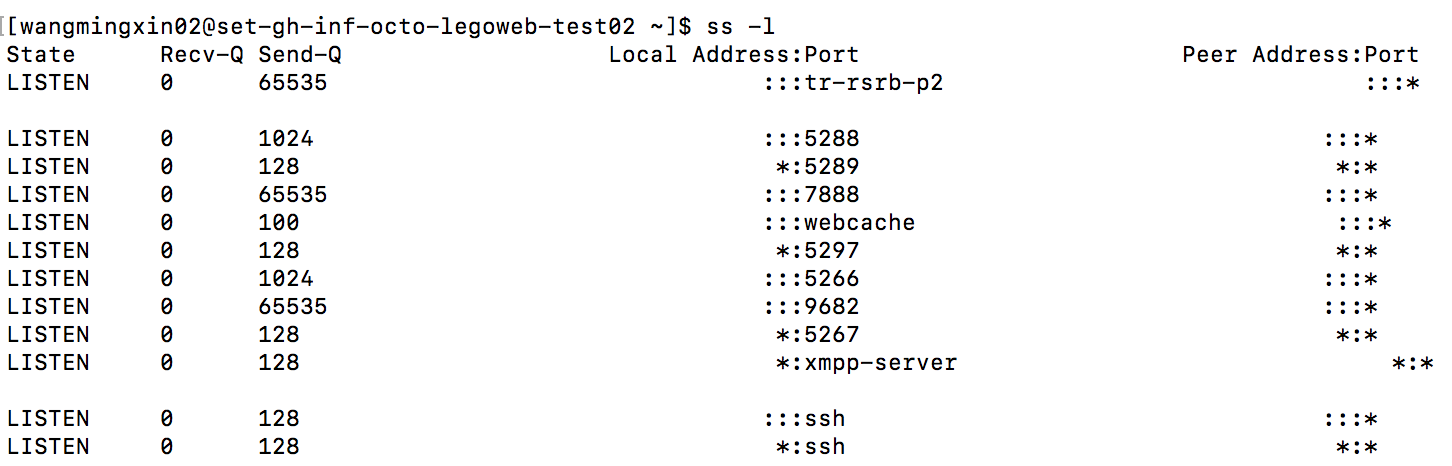
Task: Click the local port 5289 entry
Action: [x=817, y=166]
